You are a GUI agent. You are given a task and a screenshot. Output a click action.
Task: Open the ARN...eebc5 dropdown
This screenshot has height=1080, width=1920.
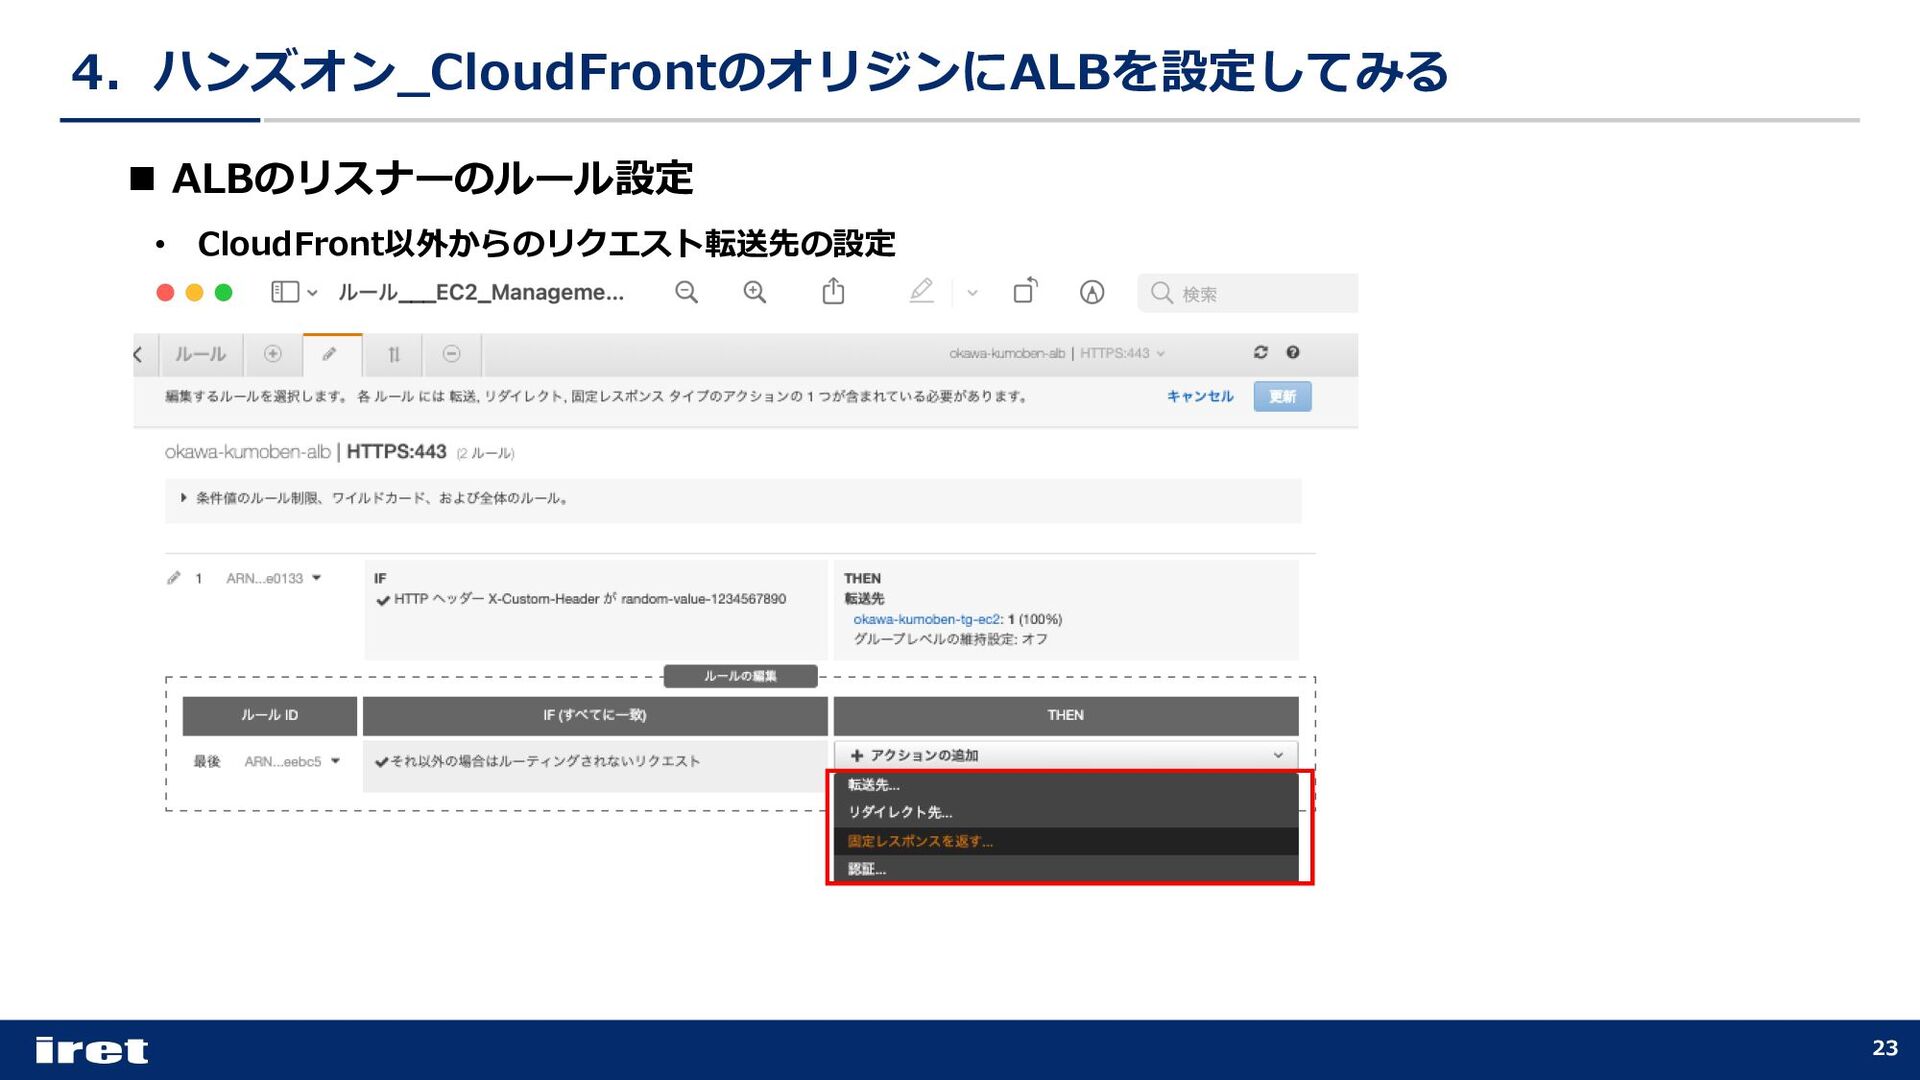pos(293,762)
